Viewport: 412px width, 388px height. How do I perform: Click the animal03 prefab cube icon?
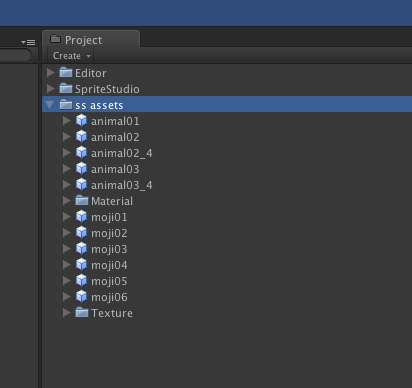[81, 168]
